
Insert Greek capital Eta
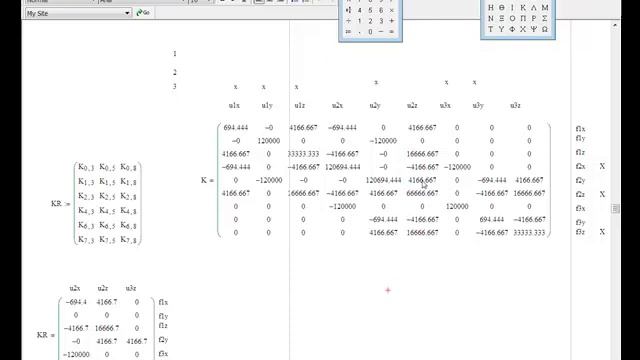491,8
